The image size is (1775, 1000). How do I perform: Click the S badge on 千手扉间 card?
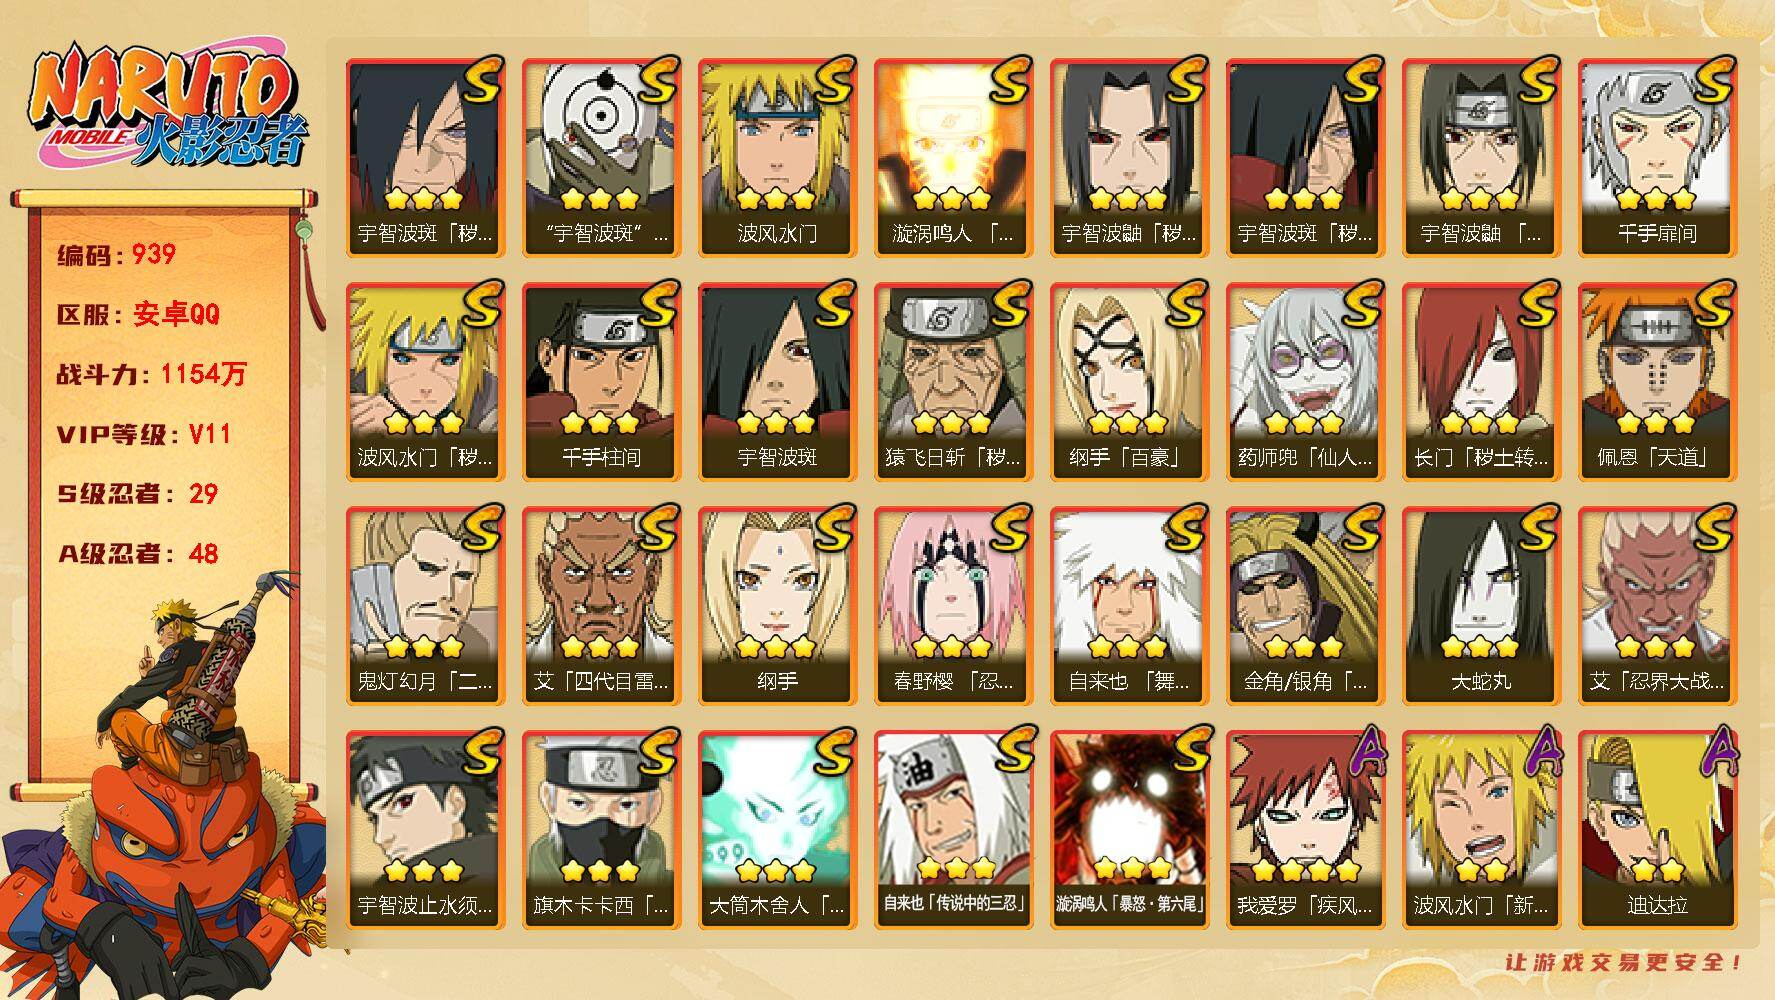click(1711, 81)
